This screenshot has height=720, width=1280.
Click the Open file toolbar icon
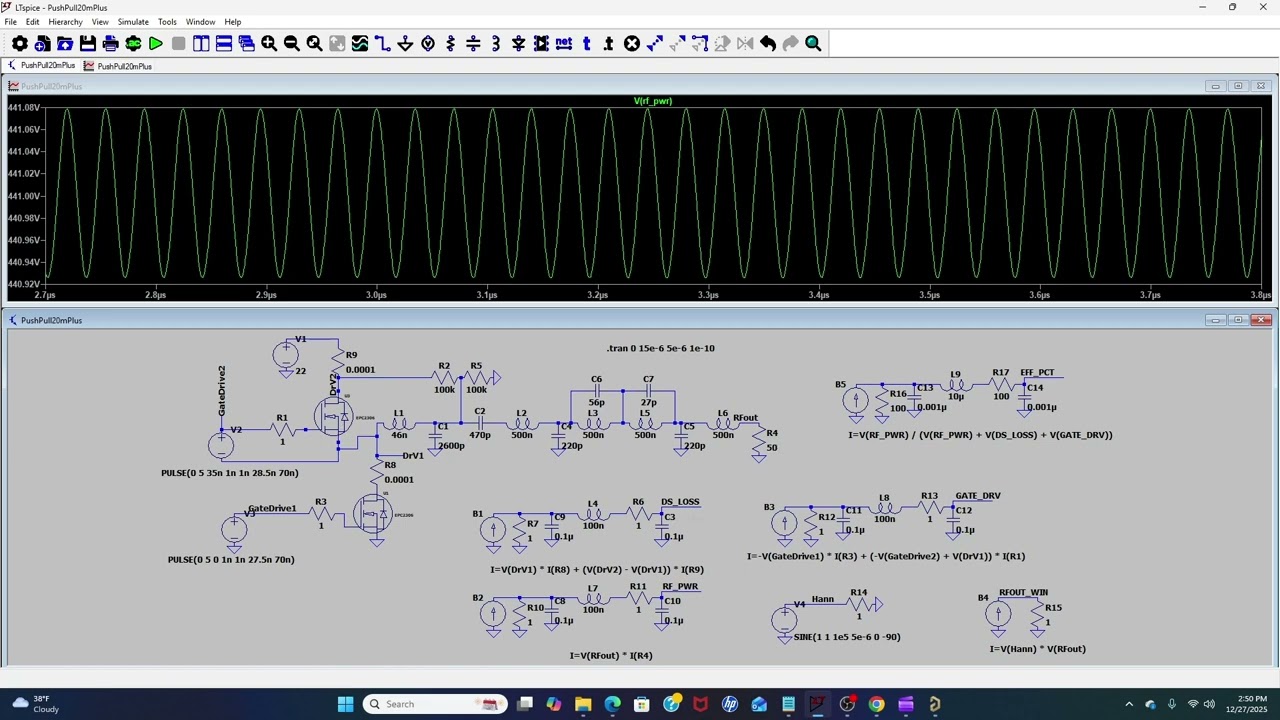[65, 43]
